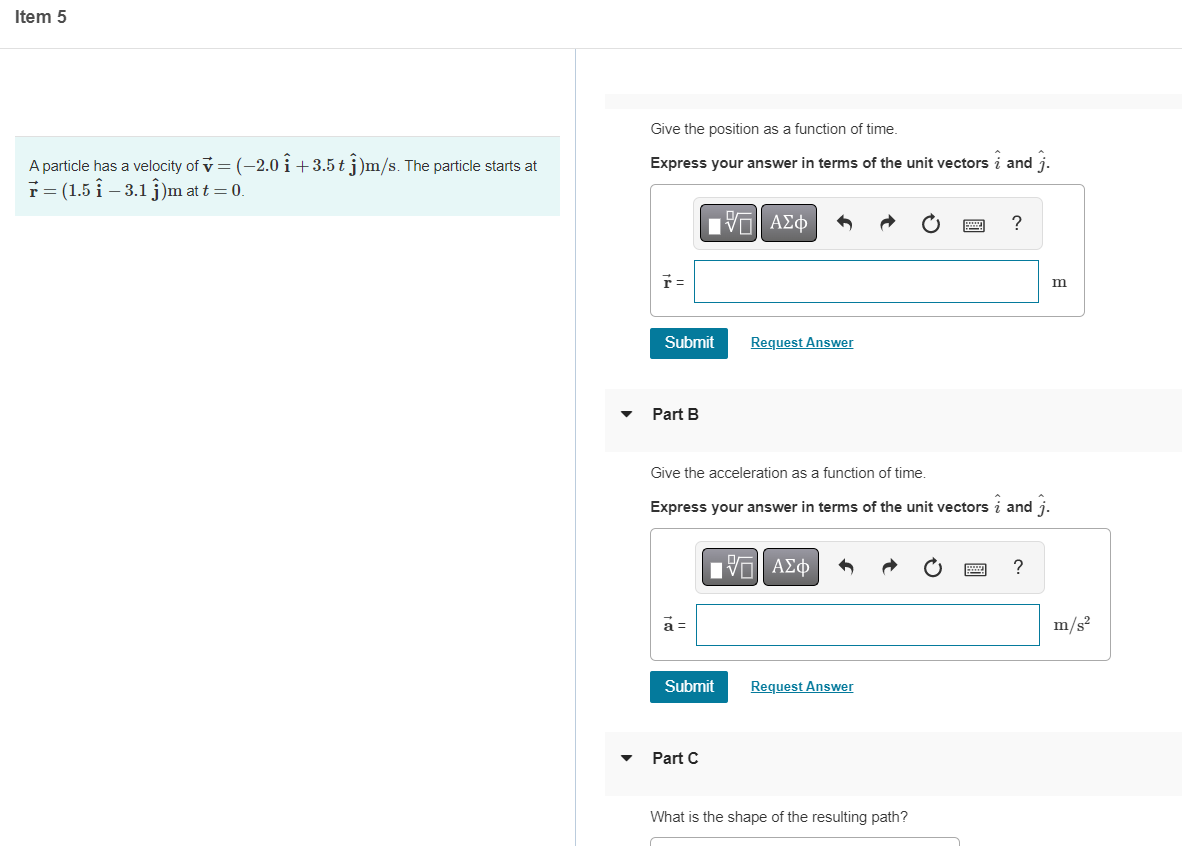
Task: Open the keyboard input helper for Part B
Action: point(975,567)
